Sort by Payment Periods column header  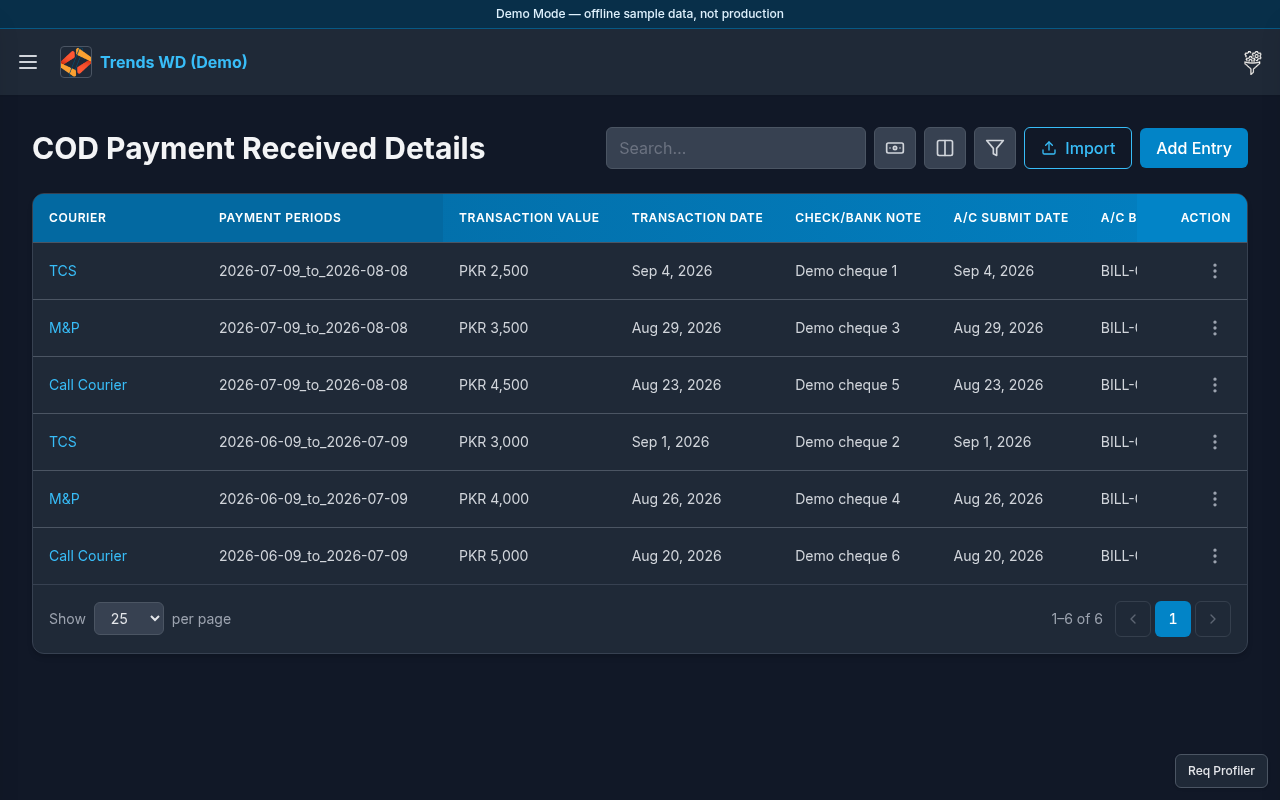click(x=280, y=218)
